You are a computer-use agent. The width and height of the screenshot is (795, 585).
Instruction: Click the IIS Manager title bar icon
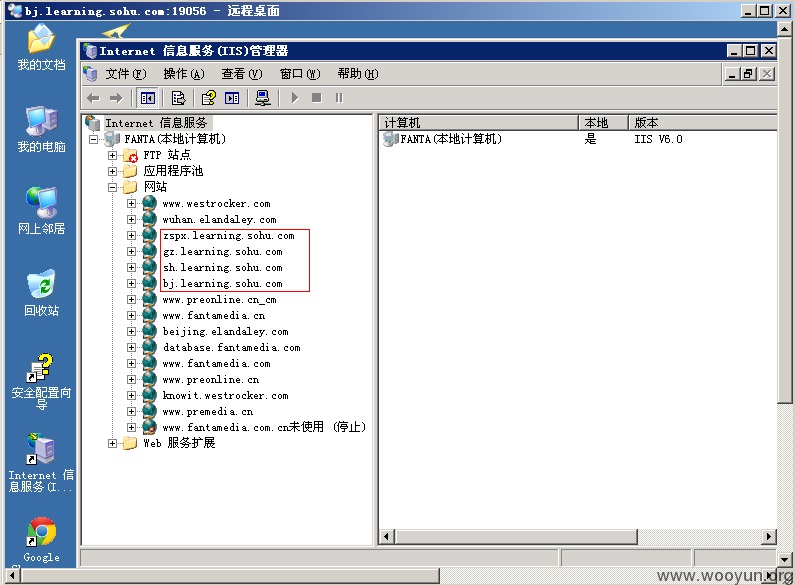(x=91, y=51)
